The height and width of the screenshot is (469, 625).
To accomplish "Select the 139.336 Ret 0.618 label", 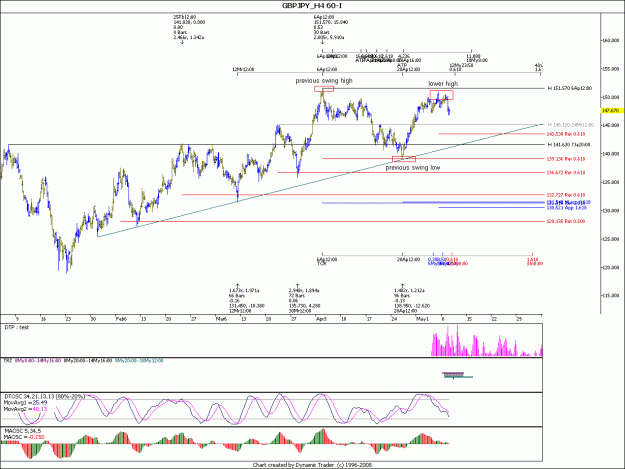I will coord(566,159).
